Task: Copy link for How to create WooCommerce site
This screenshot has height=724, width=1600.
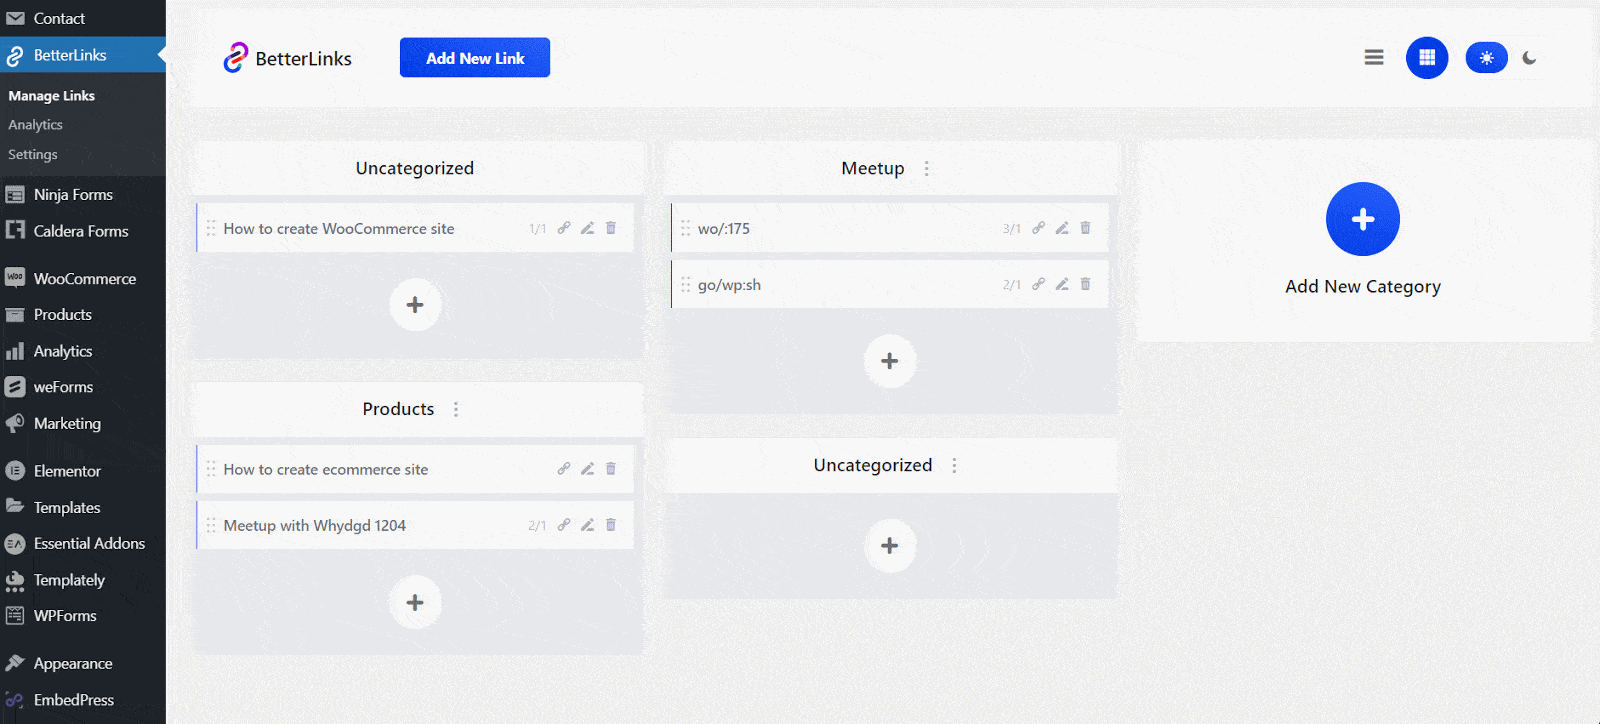Action: (x=564, y=228)
